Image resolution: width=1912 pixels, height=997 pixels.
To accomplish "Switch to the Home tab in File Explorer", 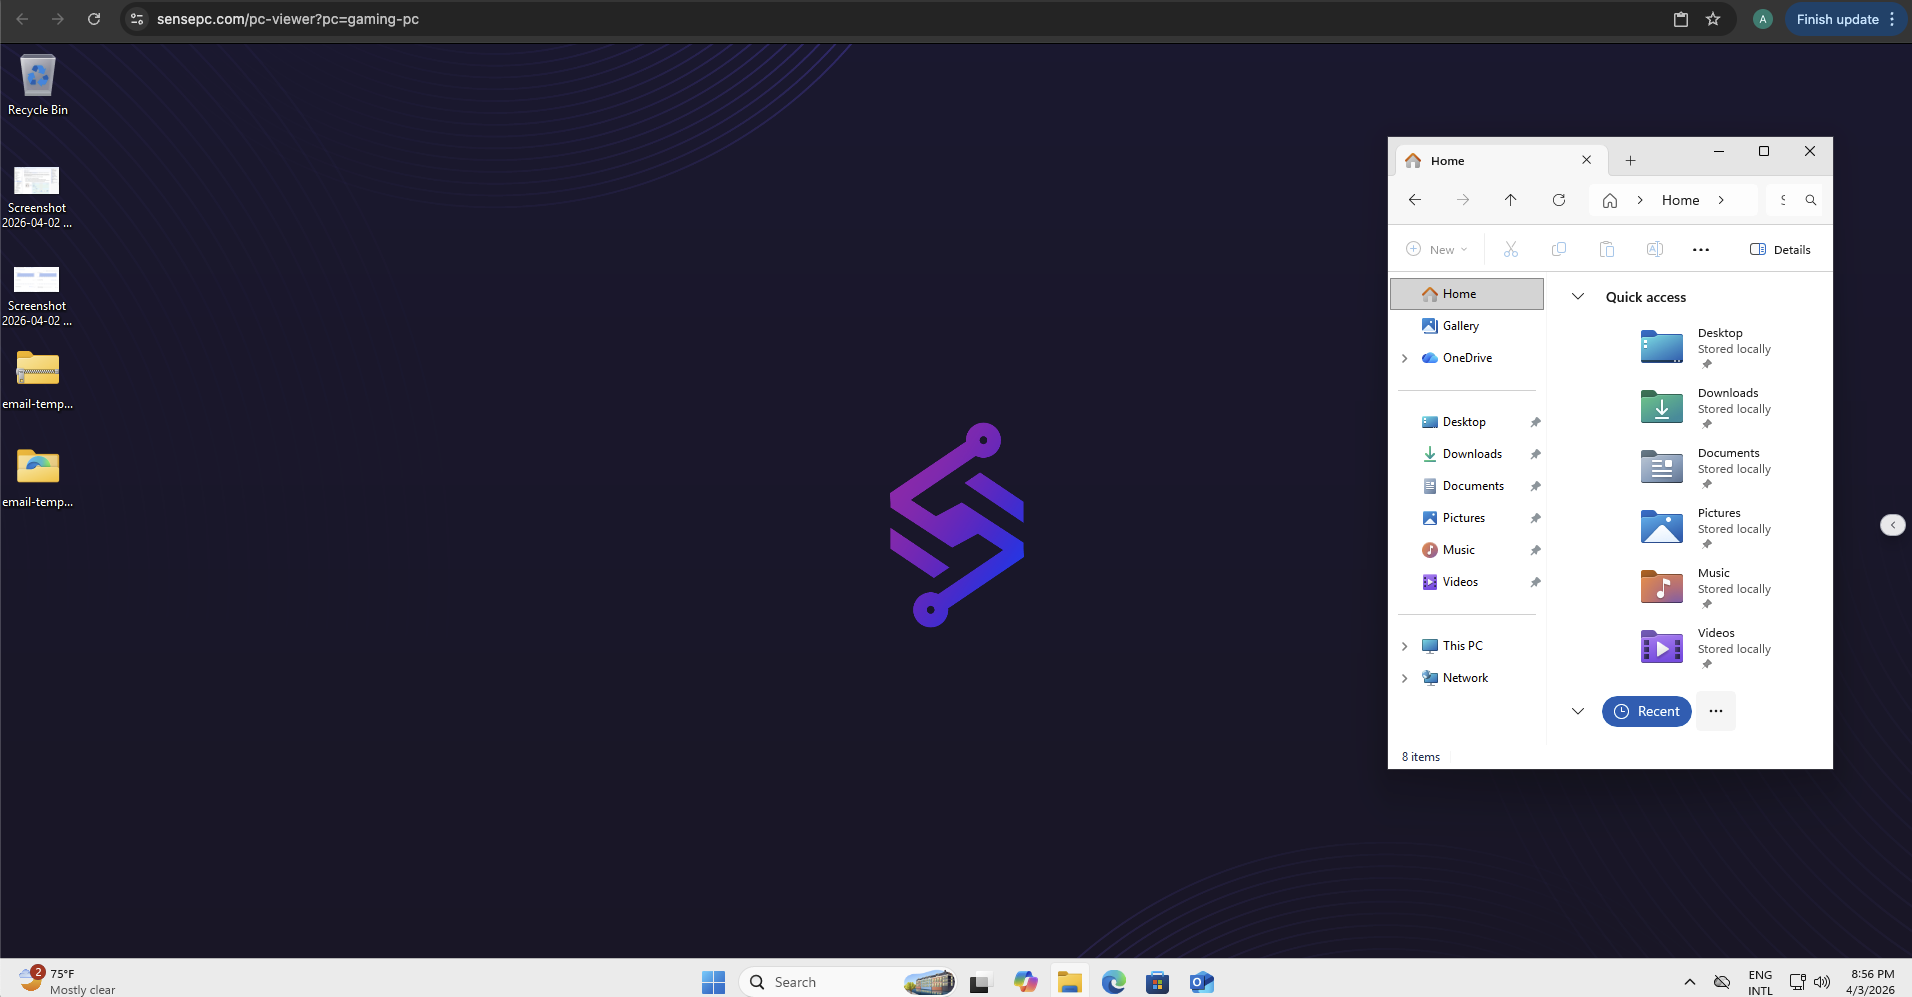I will 1500,160.
